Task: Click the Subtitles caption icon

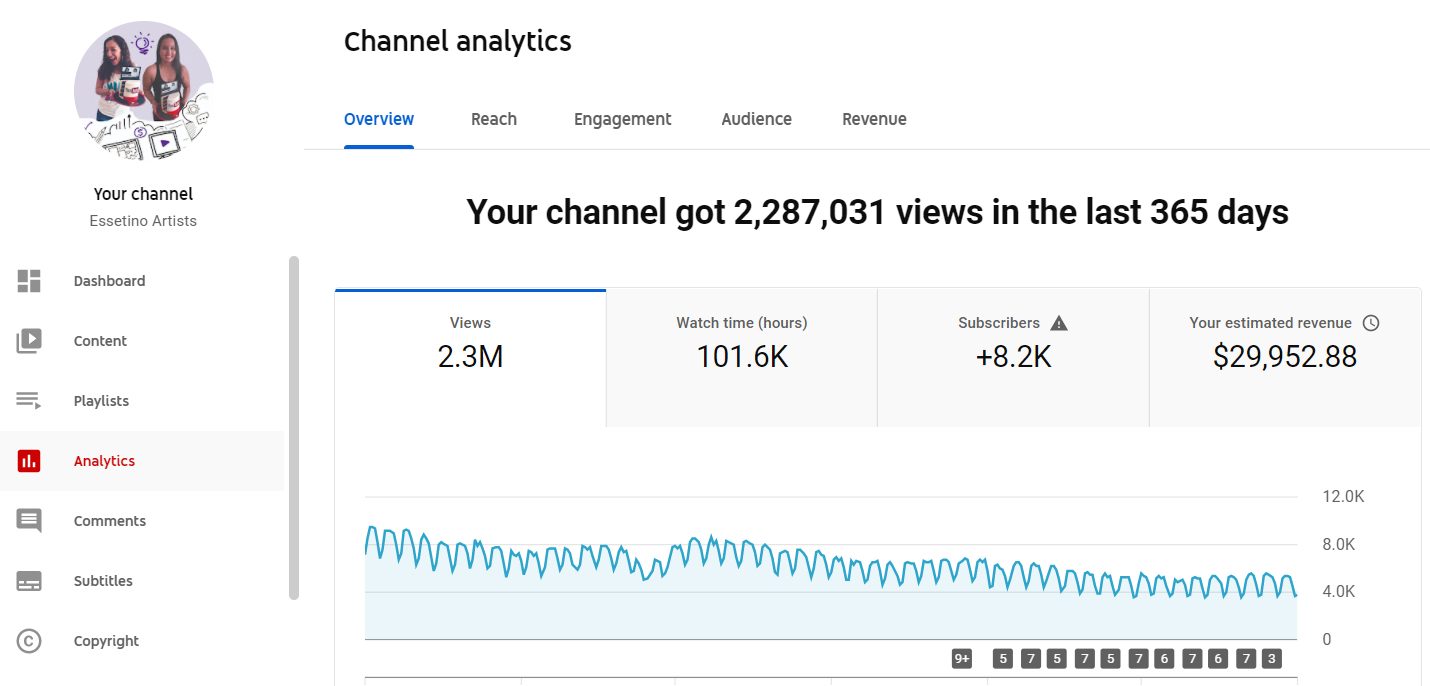Action: coord(29,581)
